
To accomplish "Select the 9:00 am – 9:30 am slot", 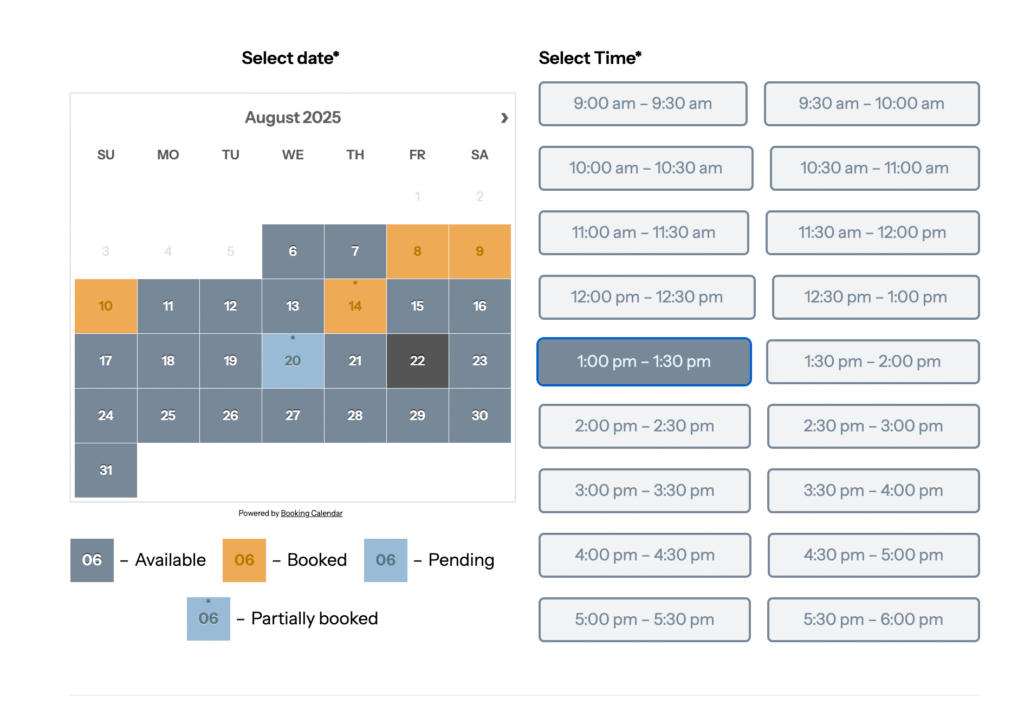I will click(x=643, y=104).
